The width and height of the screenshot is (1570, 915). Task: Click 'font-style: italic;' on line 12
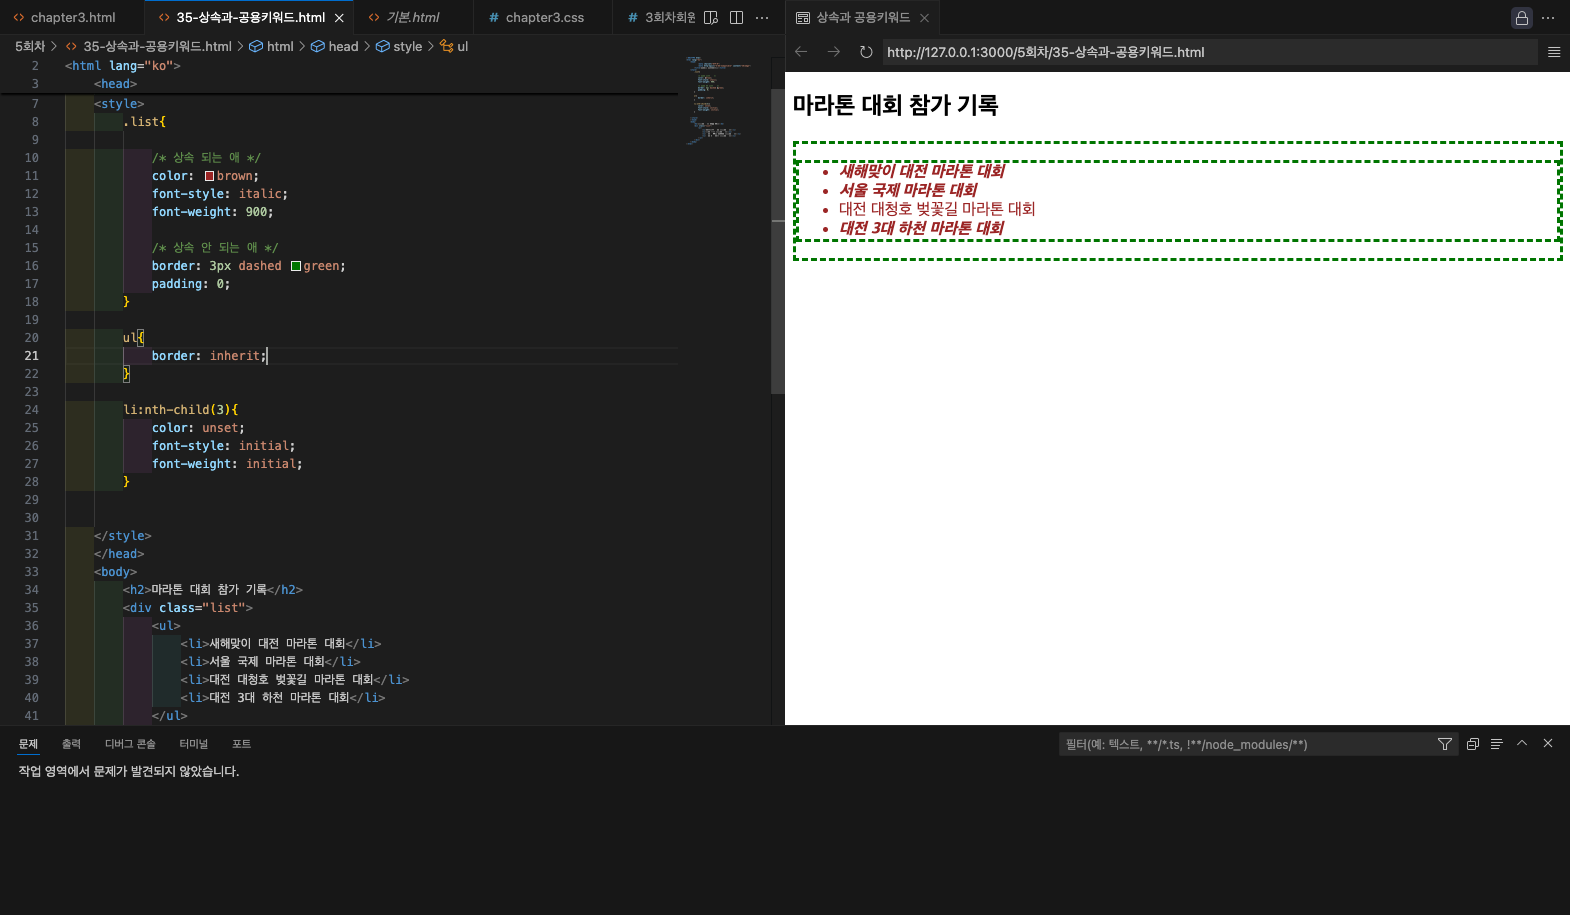220,194
